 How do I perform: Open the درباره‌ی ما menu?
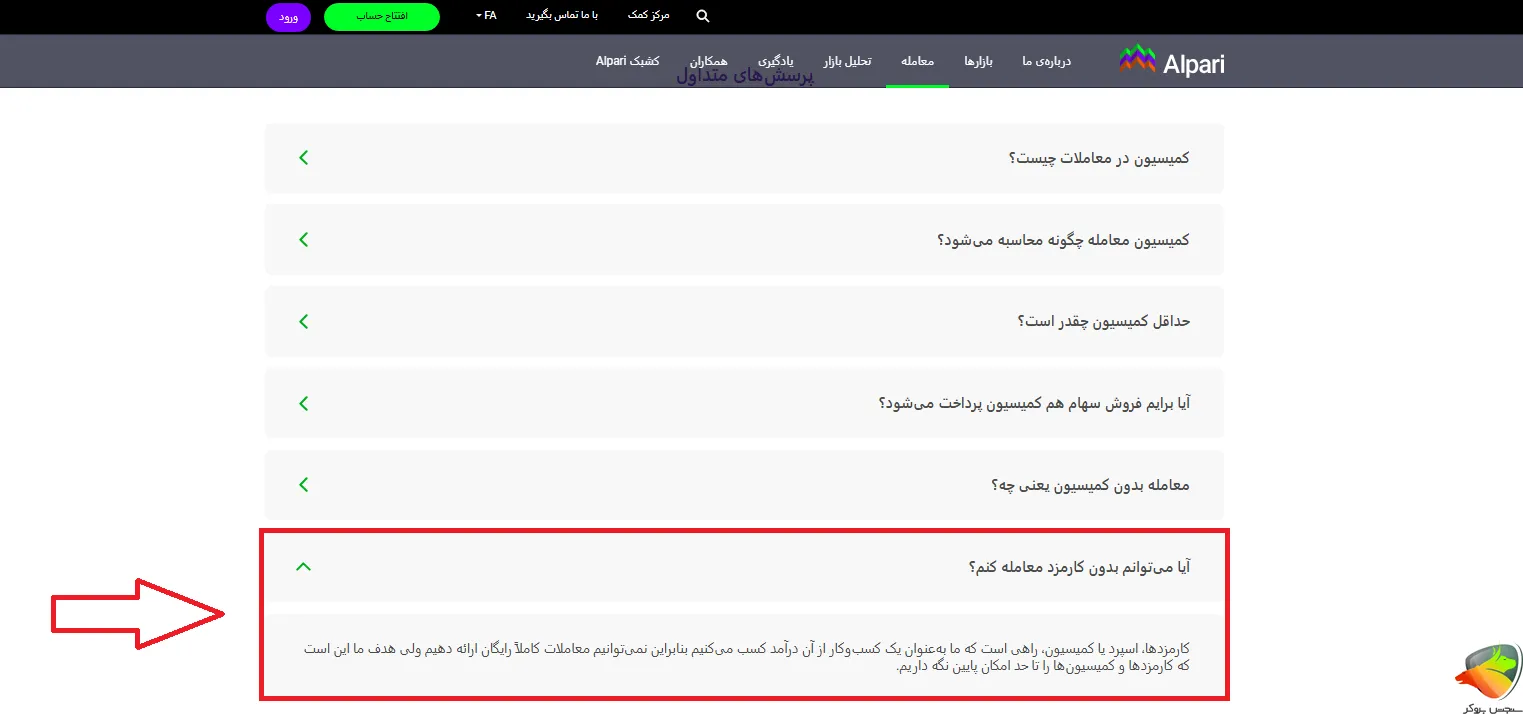click(1045, 60)
